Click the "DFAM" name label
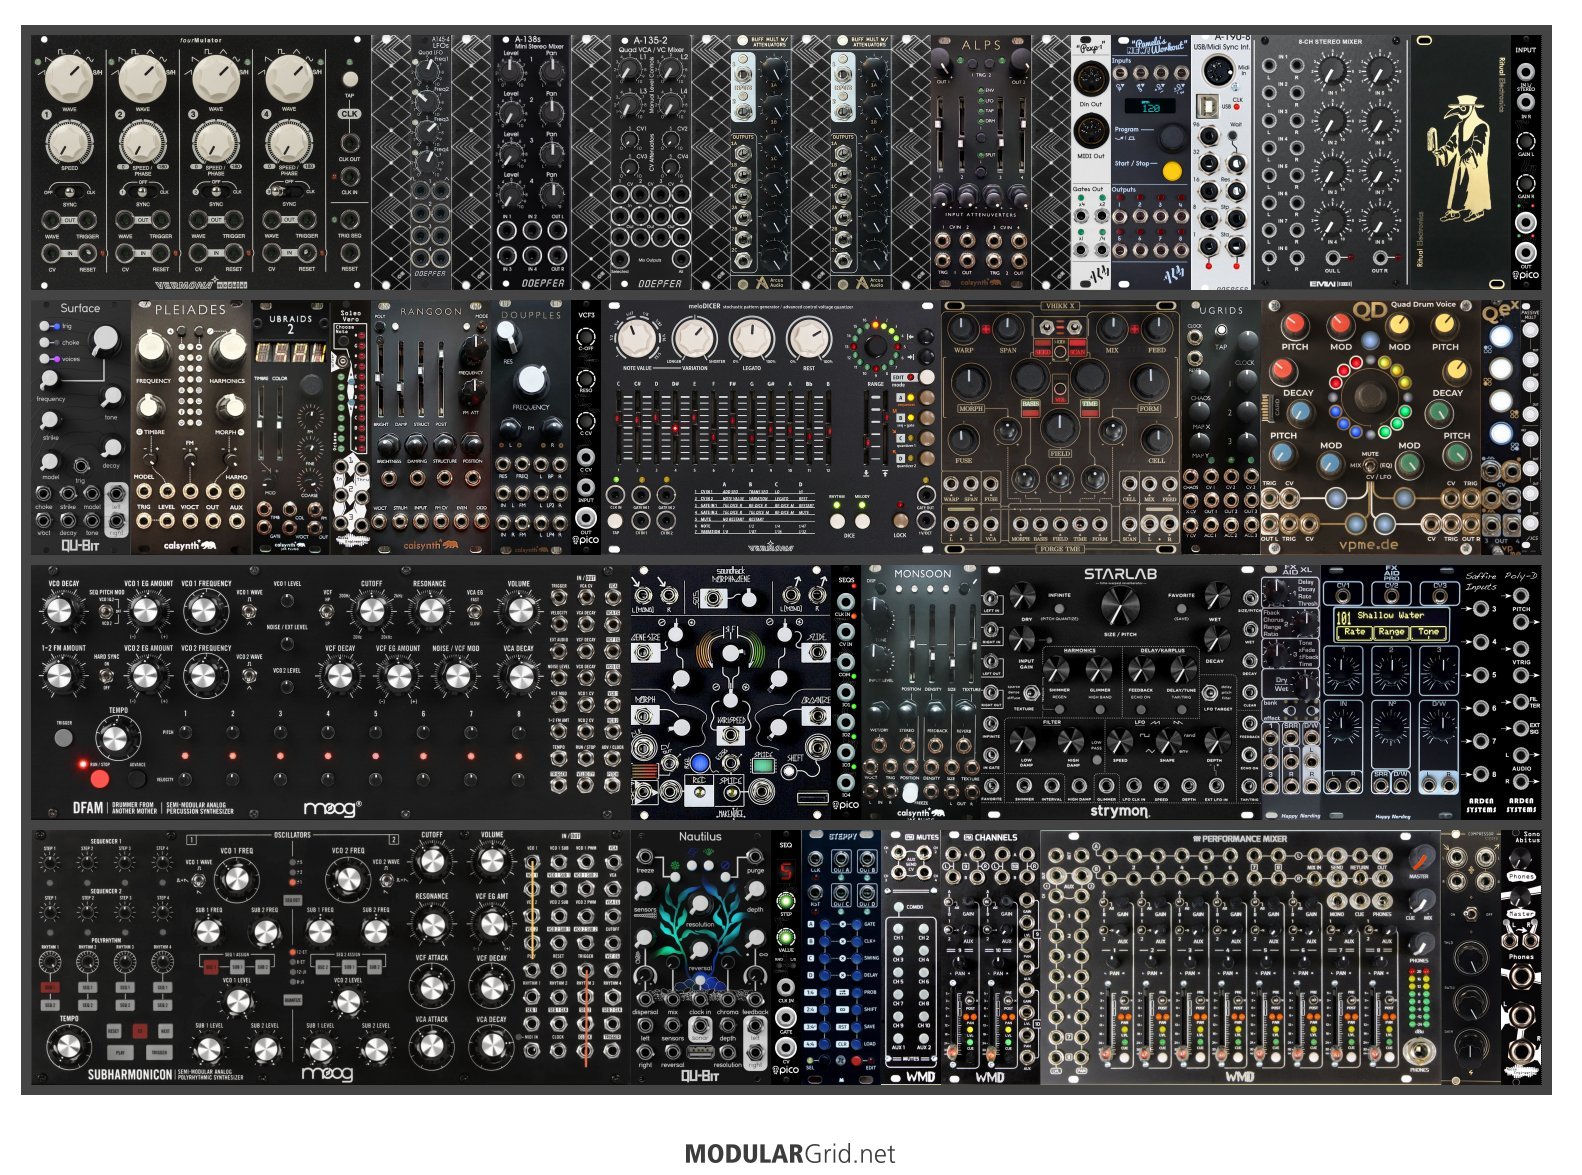 coord(88,808)
